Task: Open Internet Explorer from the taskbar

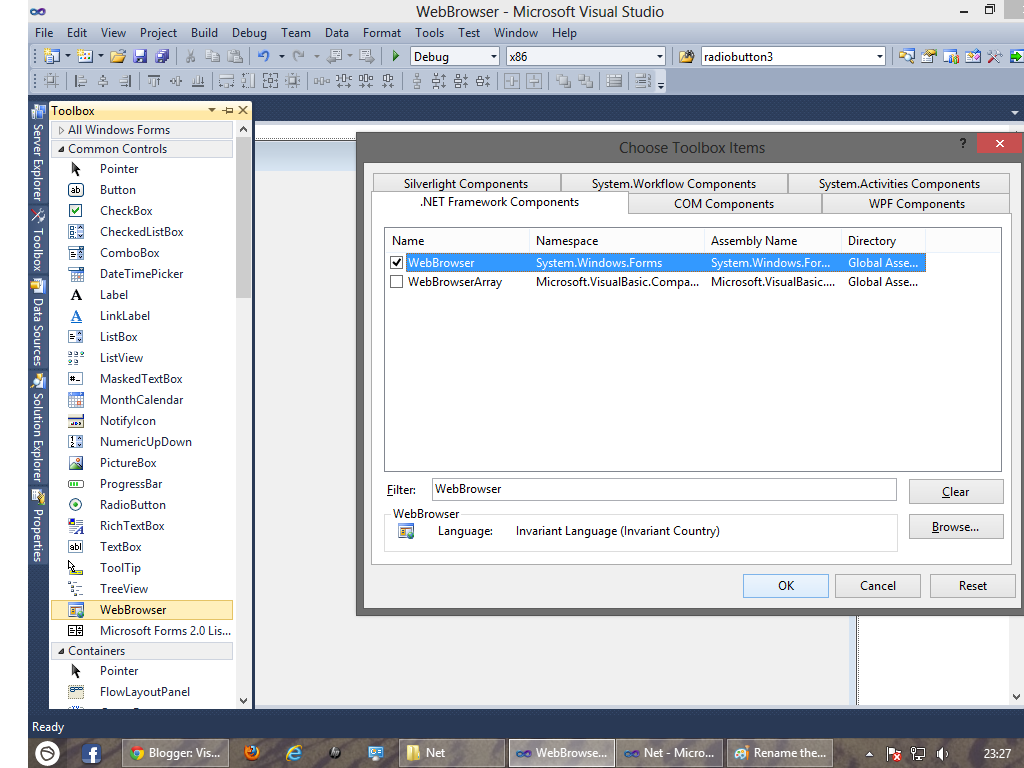Action: click(295, 752)
